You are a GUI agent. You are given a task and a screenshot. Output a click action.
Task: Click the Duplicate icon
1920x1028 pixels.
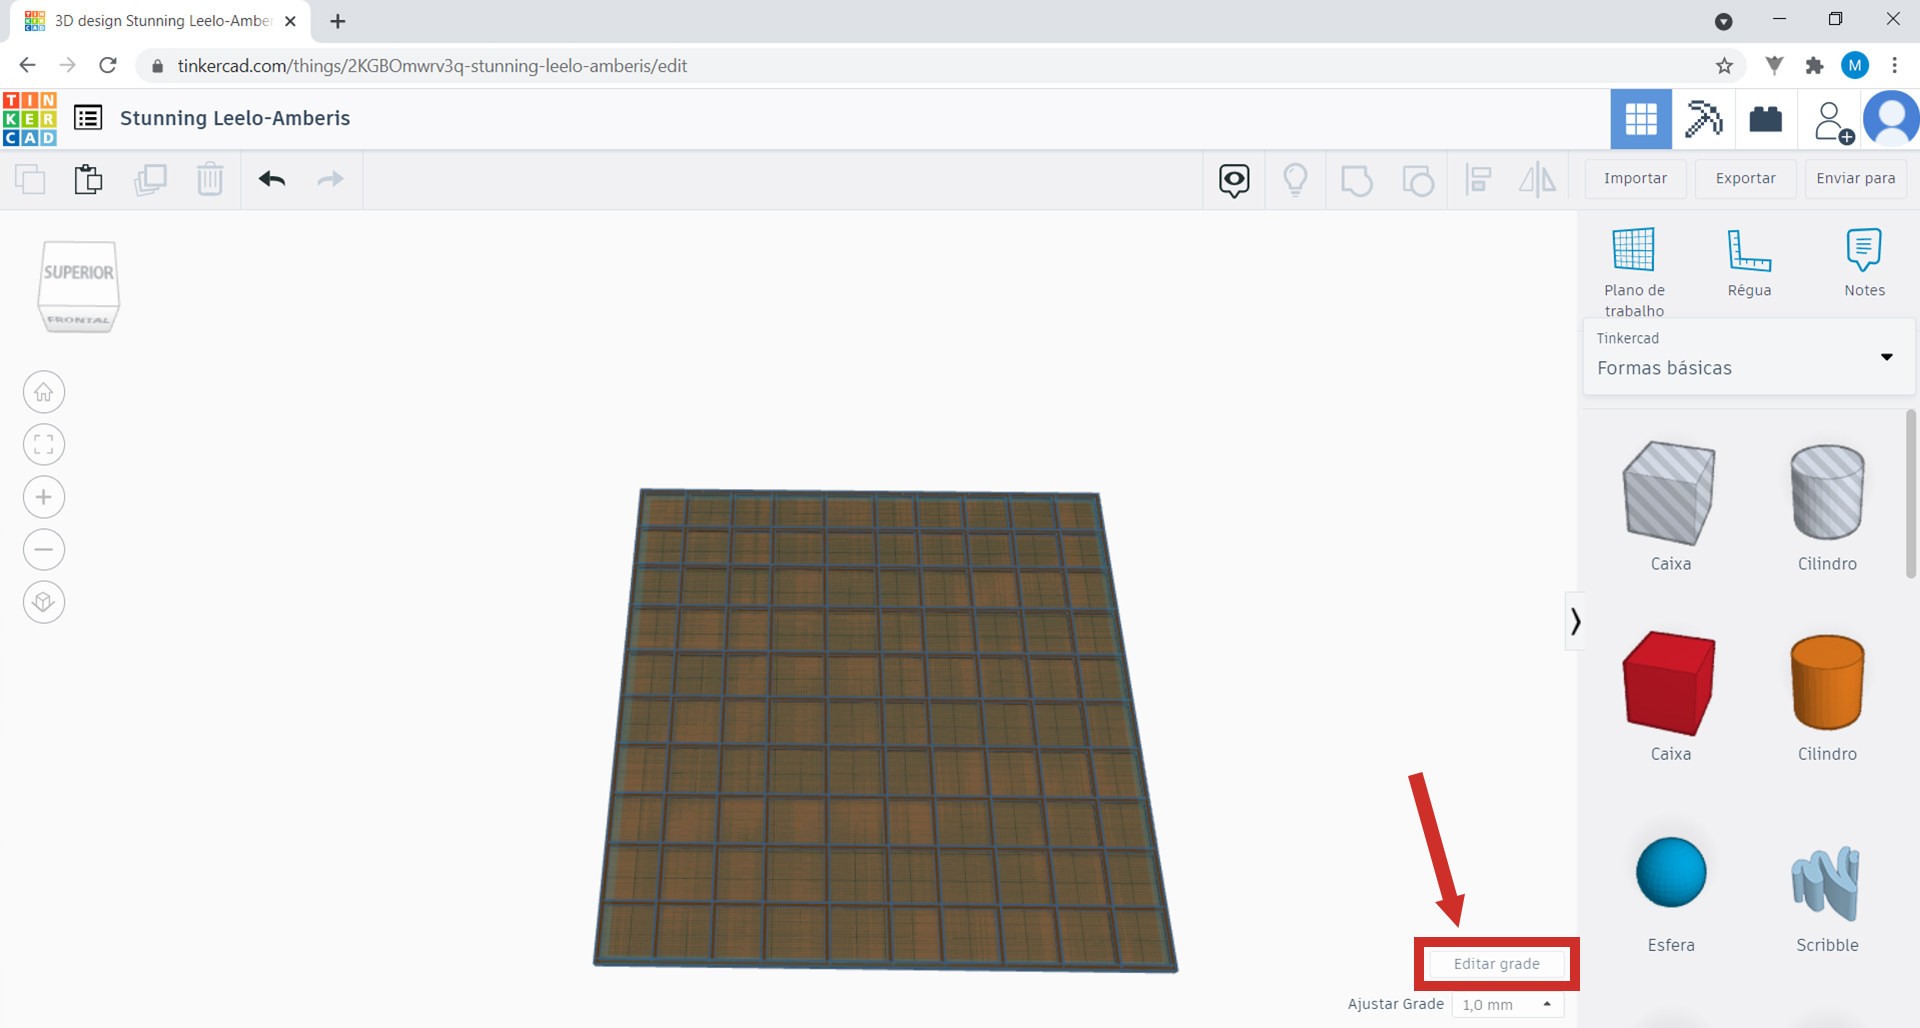point(150,180)
